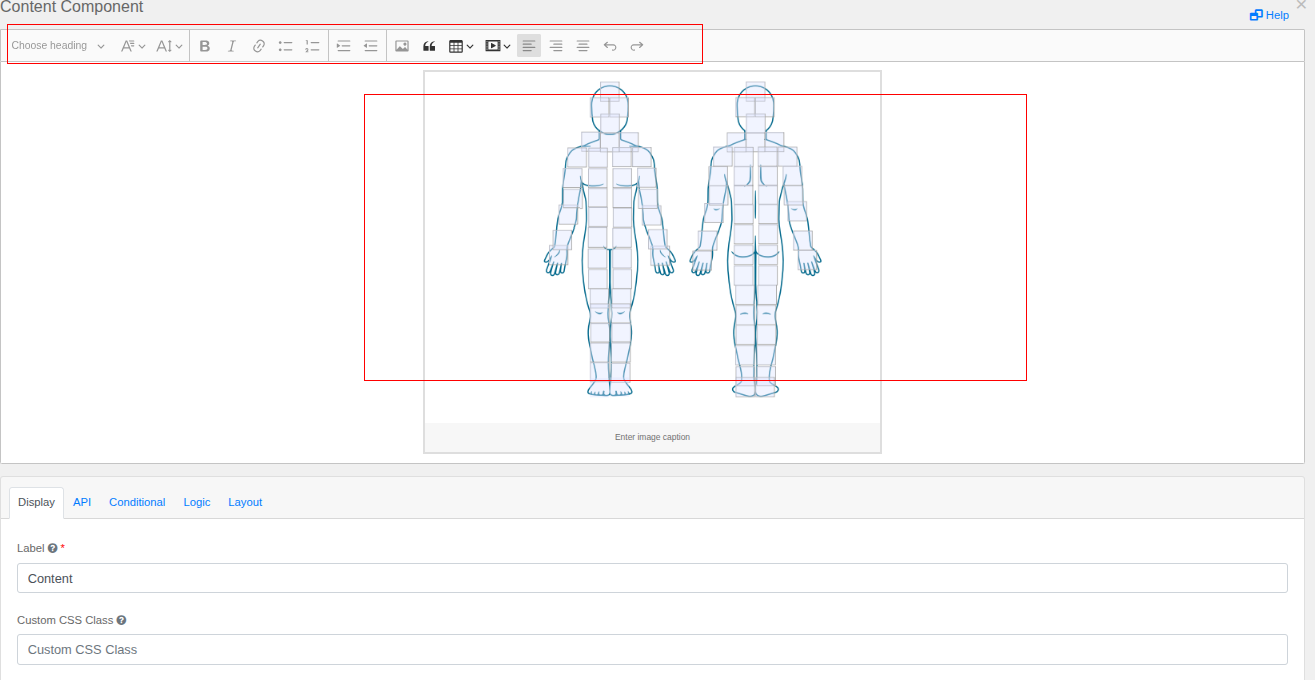Viewport: 1315px width, 680px height.
Task: Redo the last undone edit
Action: point(637,46)
